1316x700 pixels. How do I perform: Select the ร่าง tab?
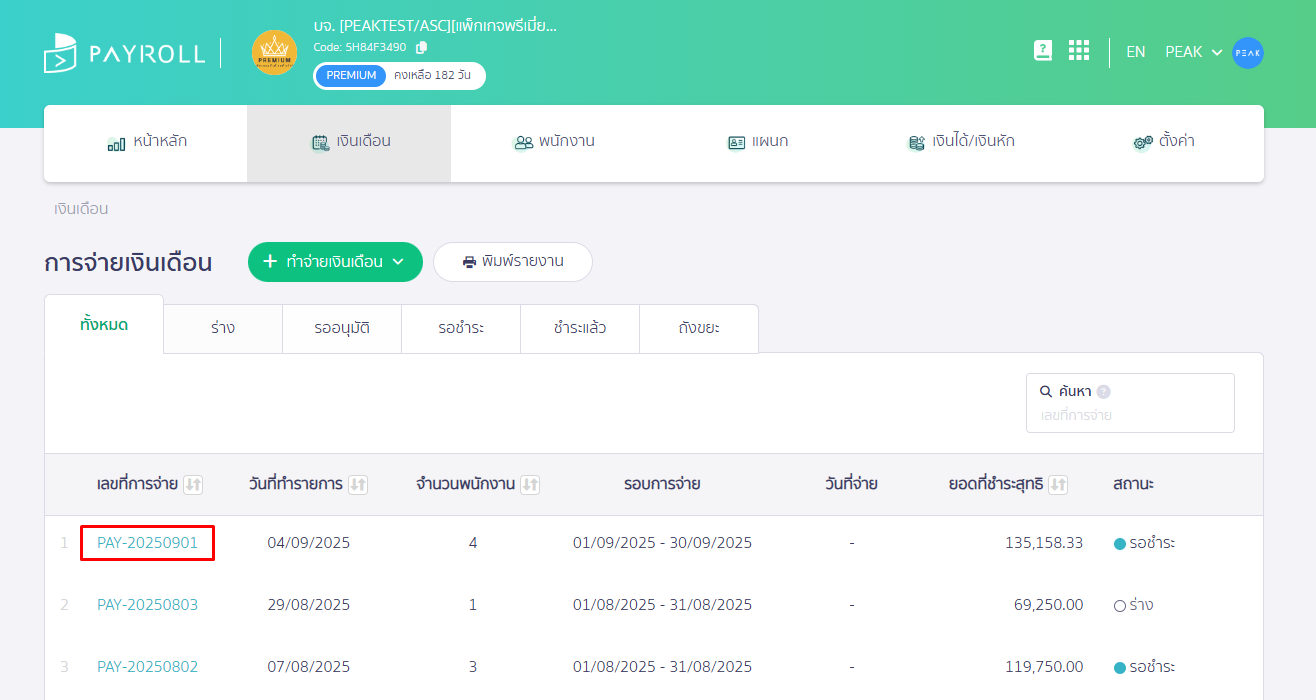(x=223, y=329)
